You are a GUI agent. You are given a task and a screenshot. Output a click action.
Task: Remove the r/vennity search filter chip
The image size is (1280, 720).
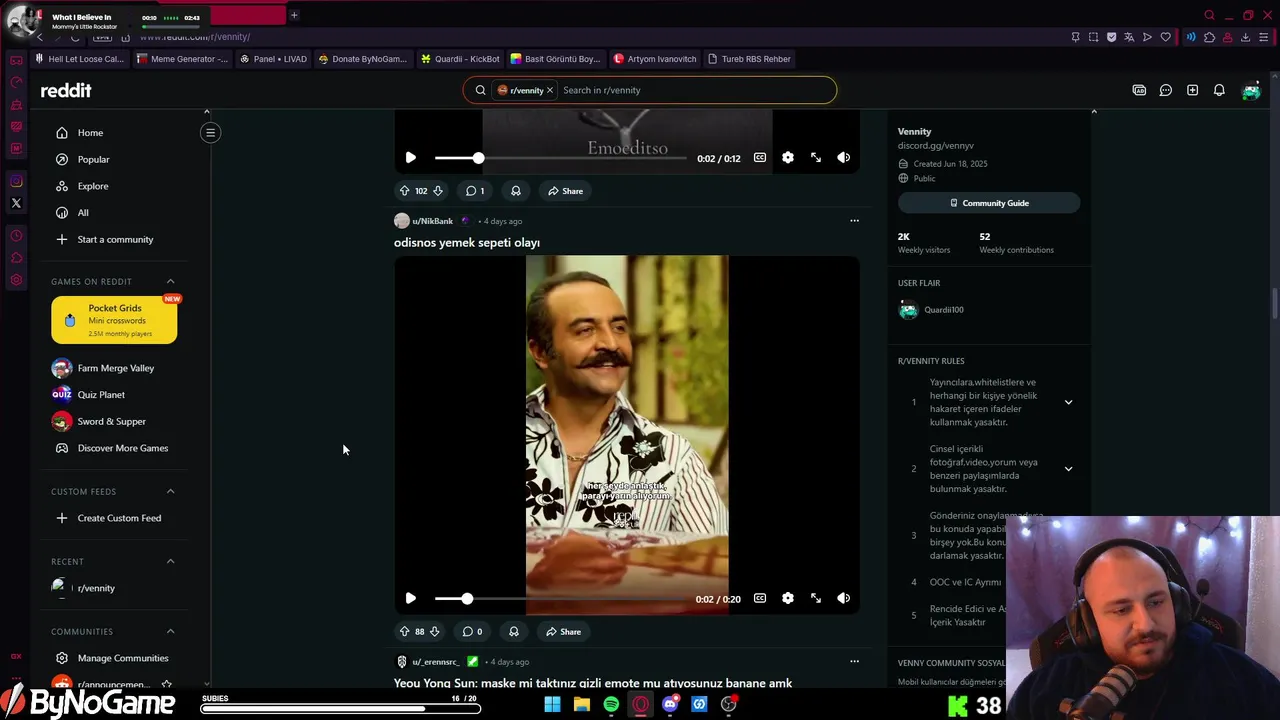tap(549, 90)
